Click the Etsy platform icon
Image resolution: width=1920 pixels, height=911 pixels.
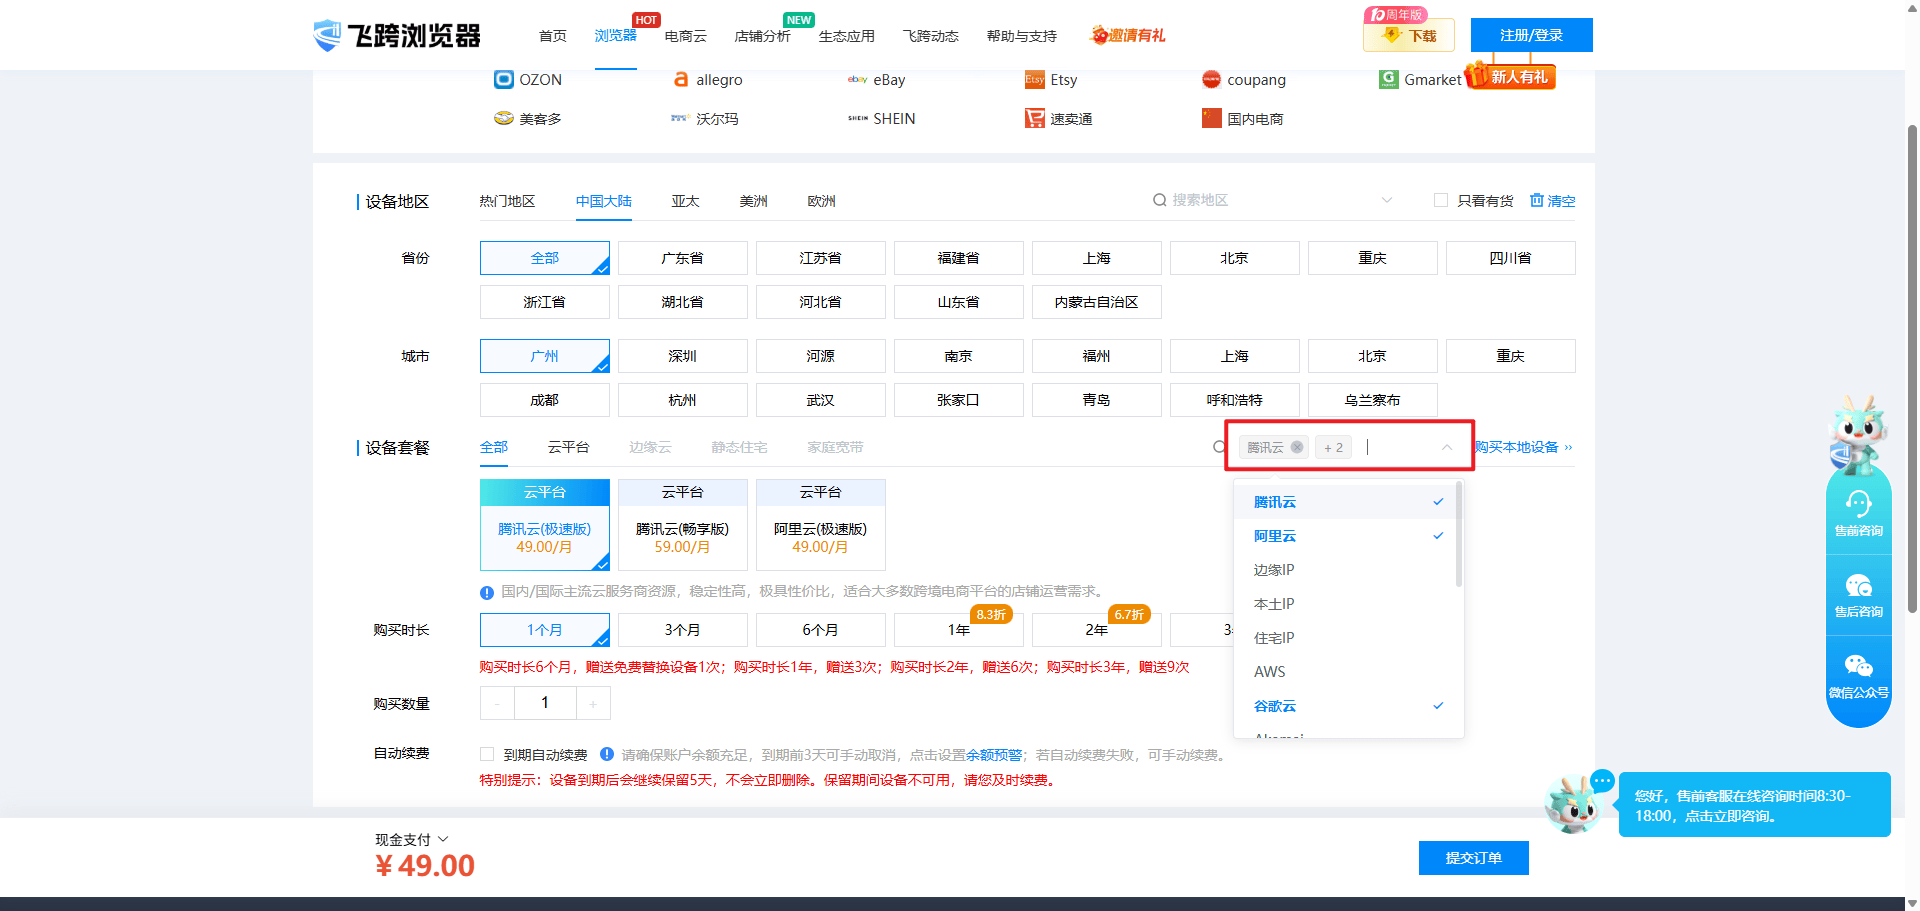point(1034,80)
